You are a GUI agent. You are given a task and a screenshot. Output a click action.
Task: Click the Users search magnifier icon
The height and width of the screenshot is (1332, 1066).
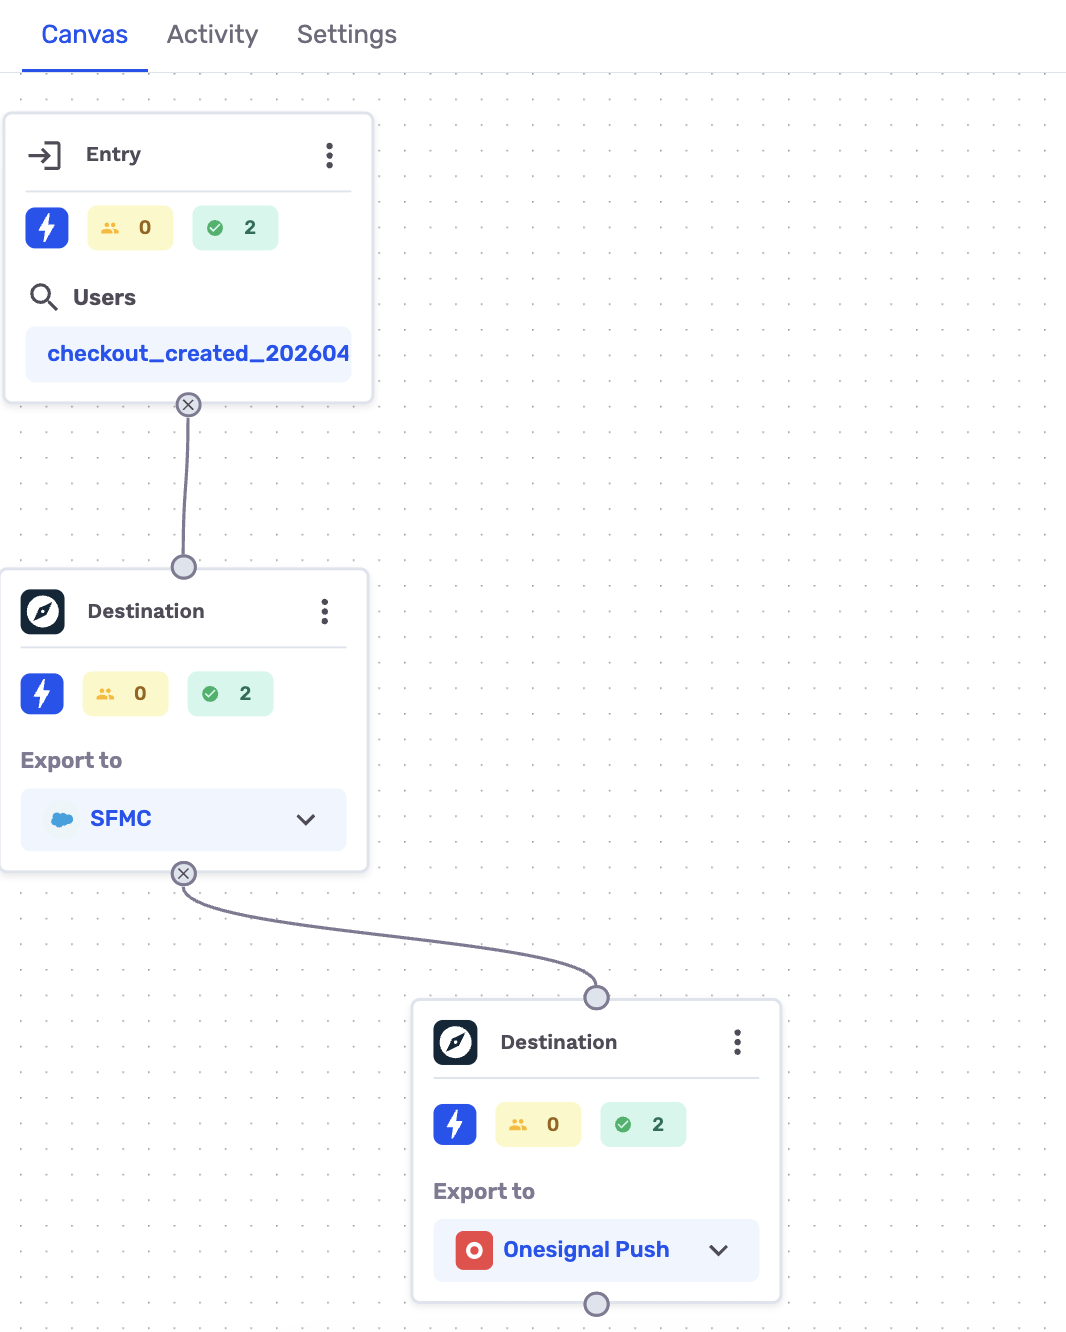pyautogui.click(x=43, y=297)
